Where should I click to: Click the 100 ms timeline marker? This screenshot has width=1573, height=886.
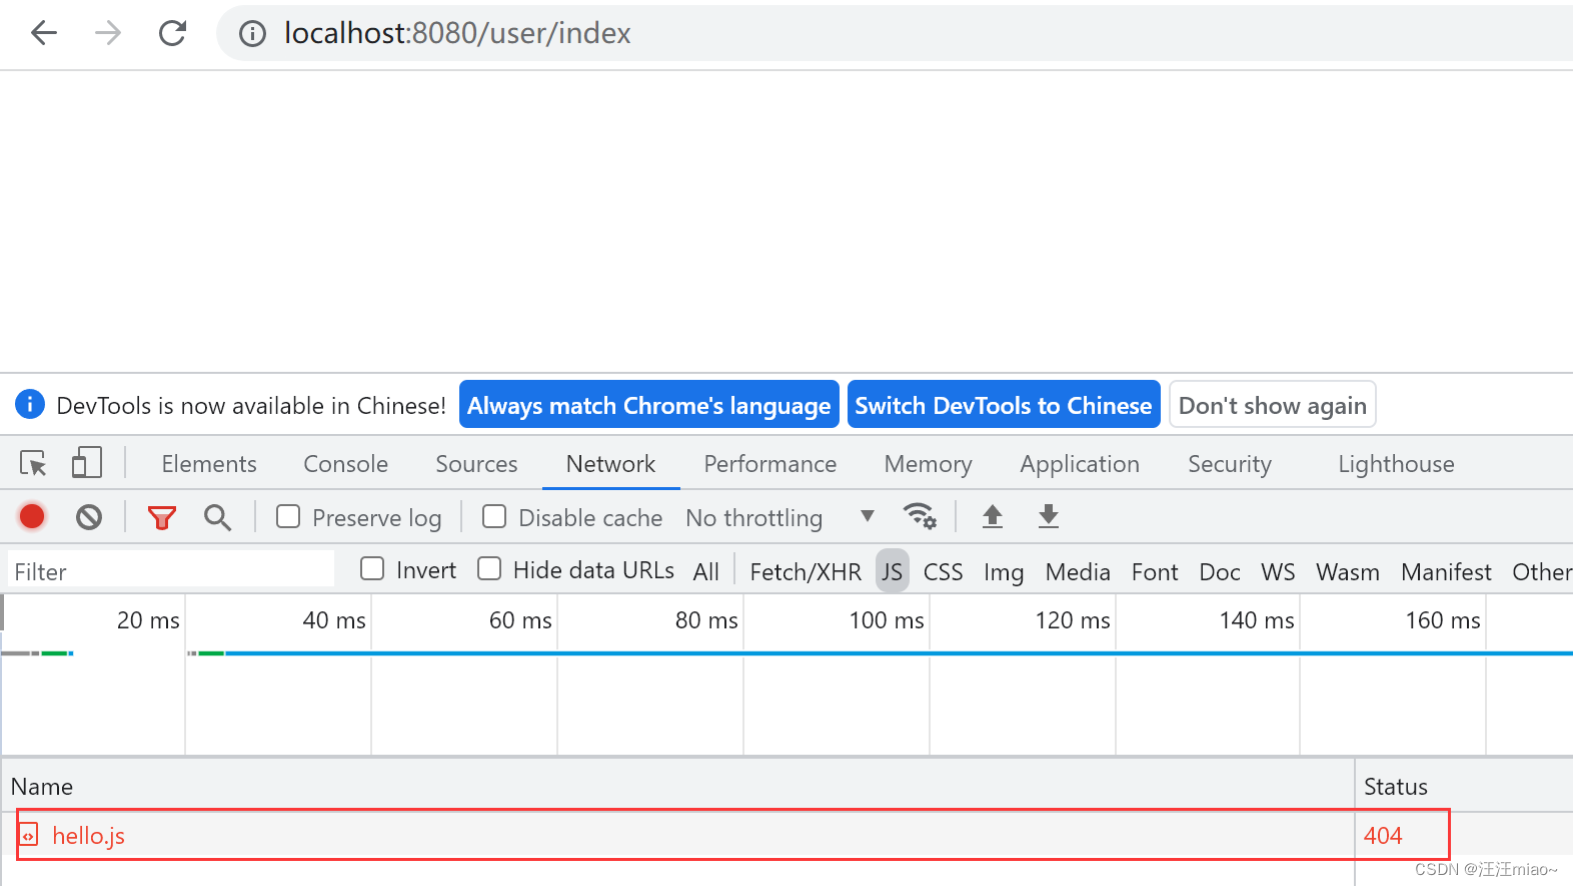(x=886, y=620)
